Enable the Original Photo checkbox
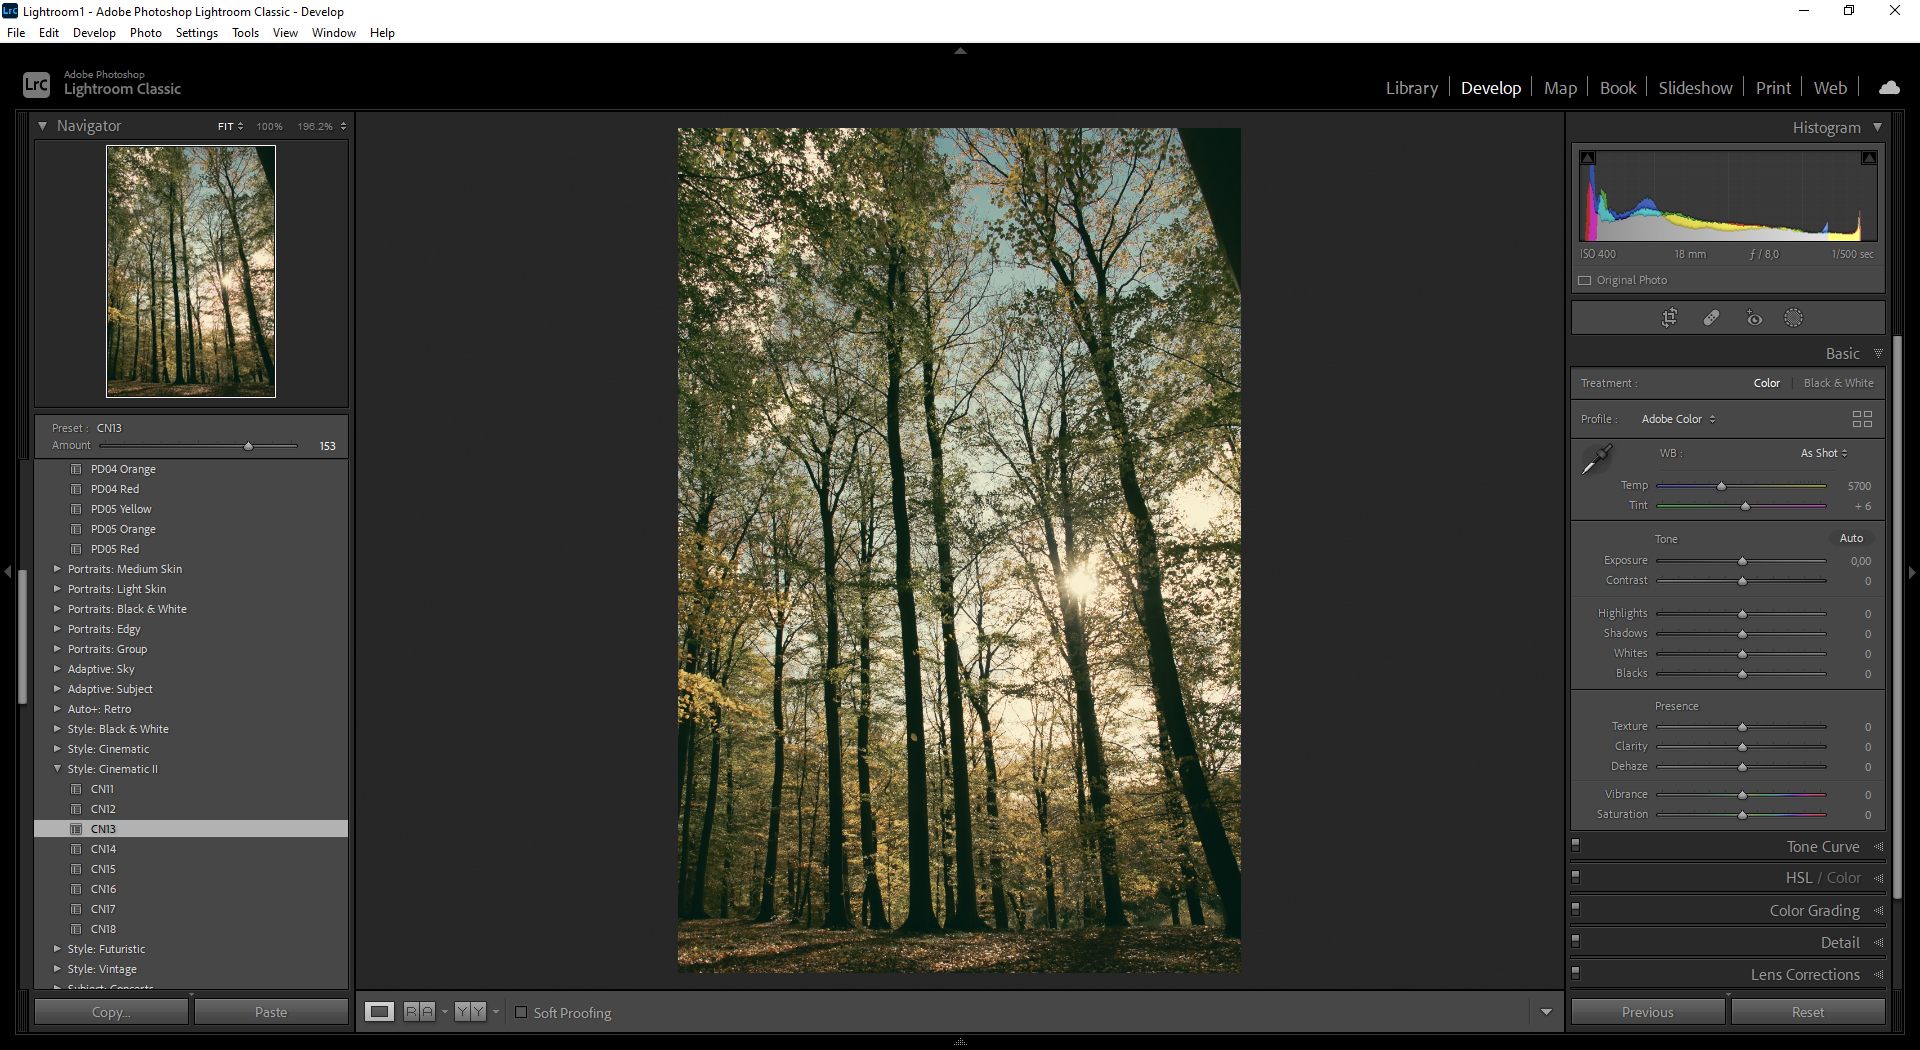1920x1050 pixels. pyautogui.click(x=1585, y=280)
